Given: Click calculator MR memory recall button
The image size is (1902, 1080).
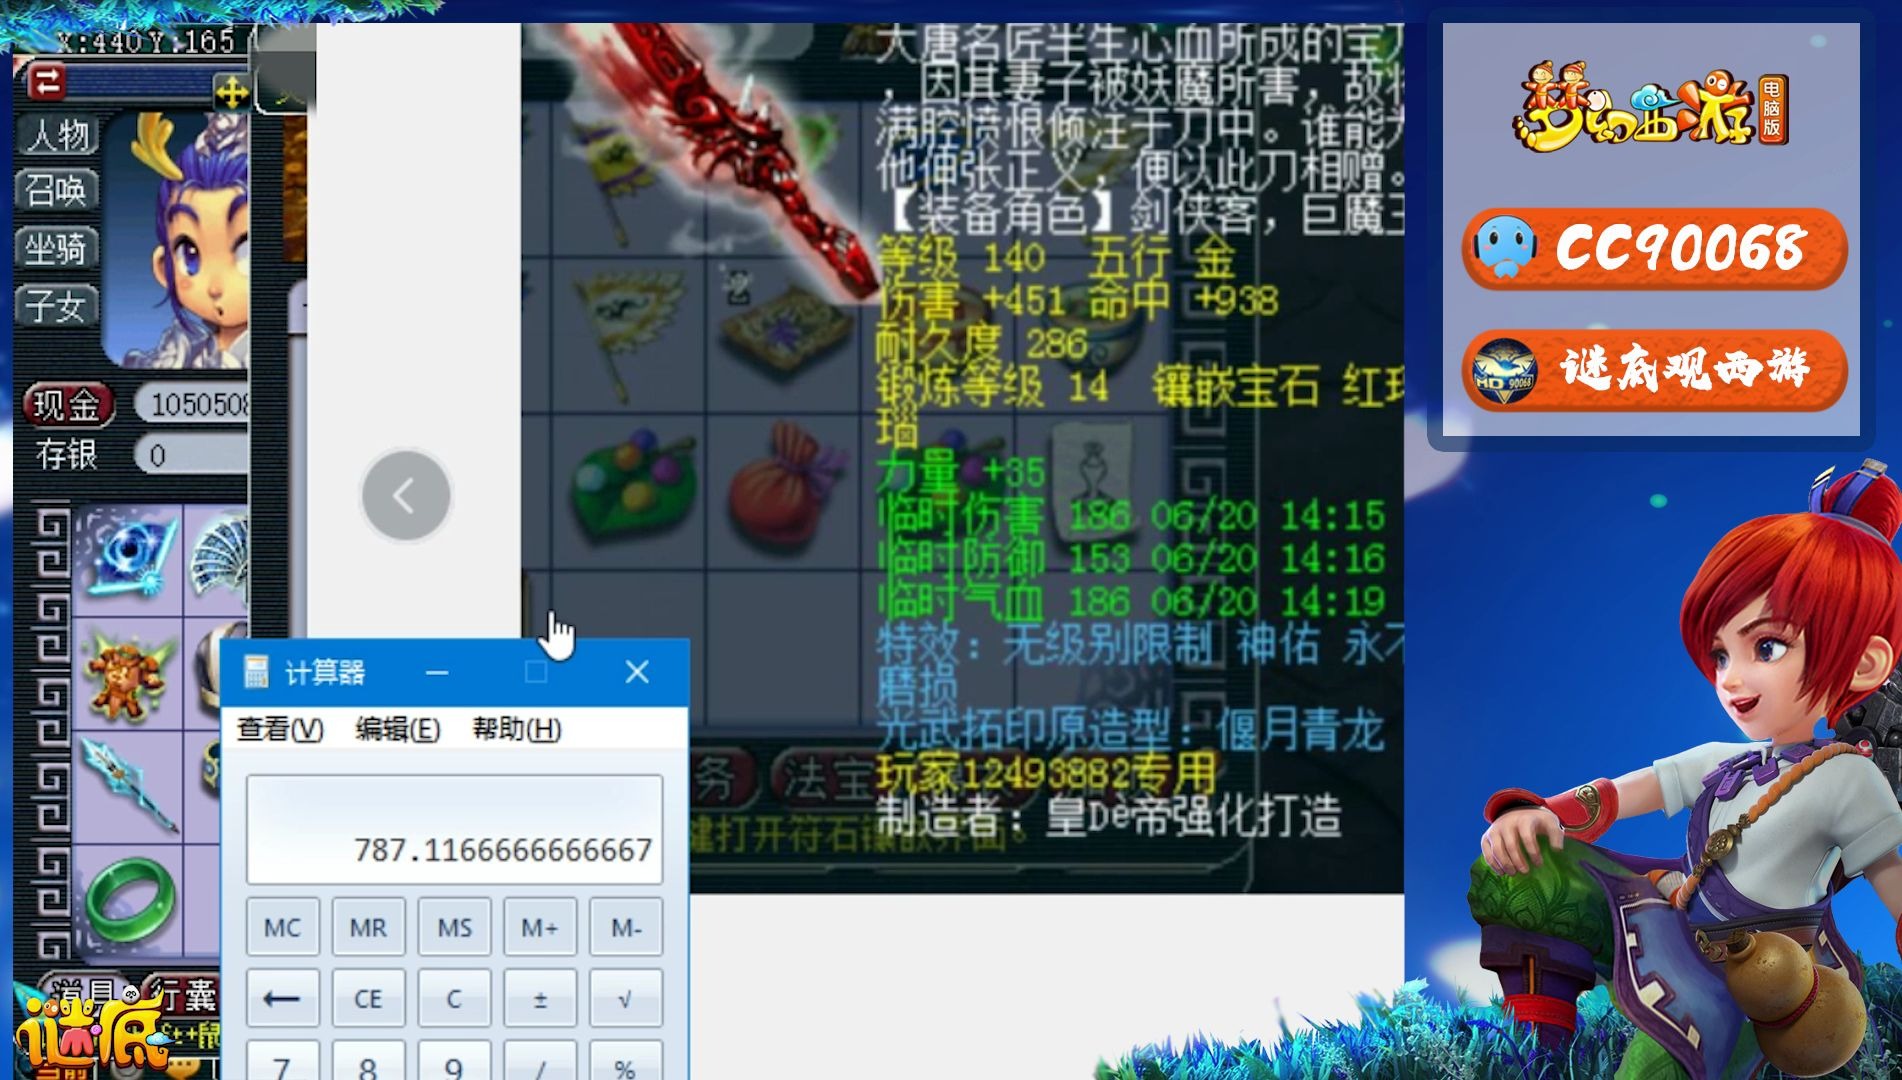Looking at the screenshot, I should point(368,927).
